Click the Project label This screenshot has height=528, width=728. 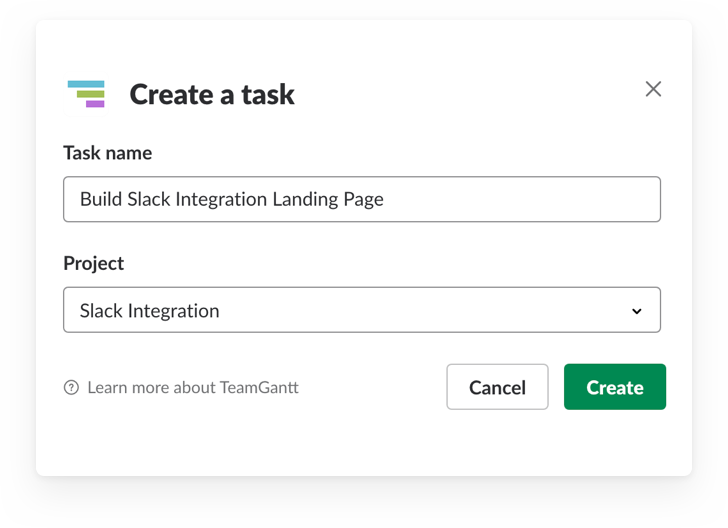(94, 263)
